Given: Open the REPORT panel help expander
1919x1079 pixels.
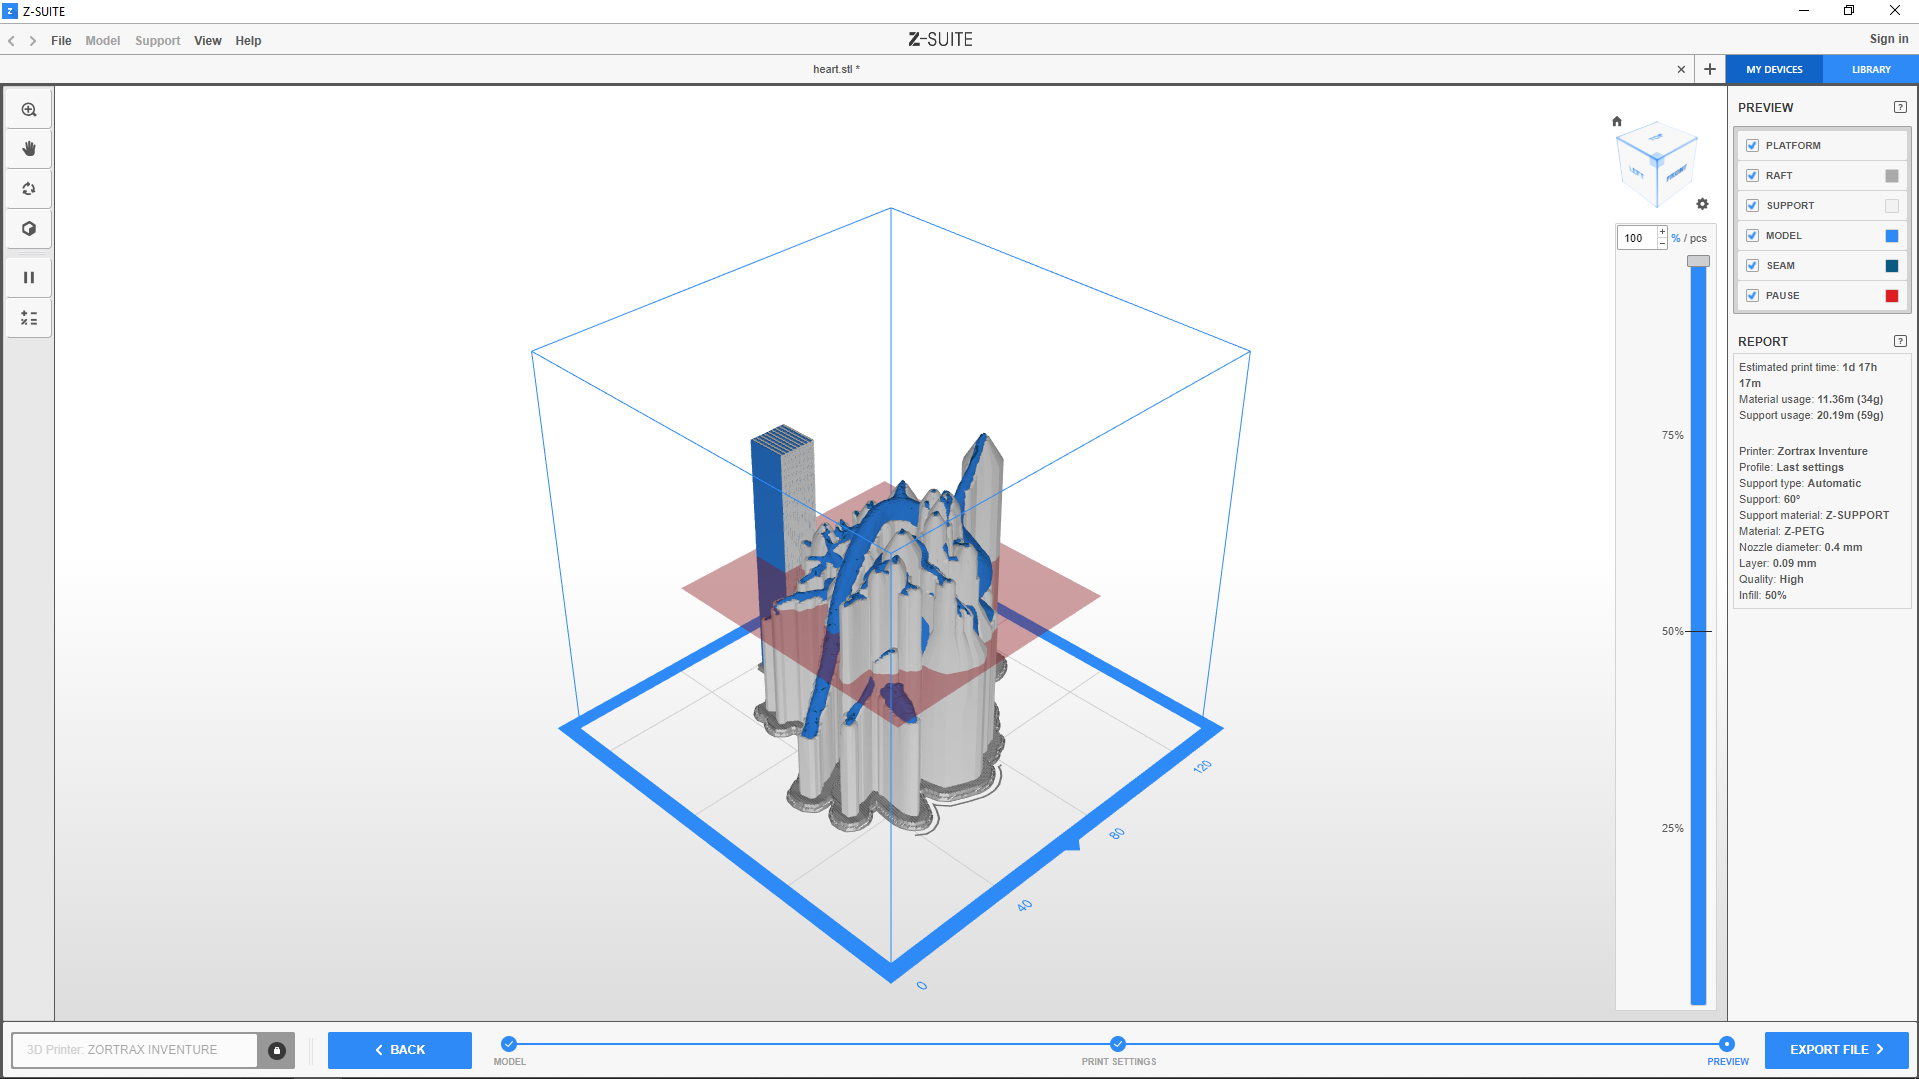Looking at the screenshot, I should click(1900, 341).
